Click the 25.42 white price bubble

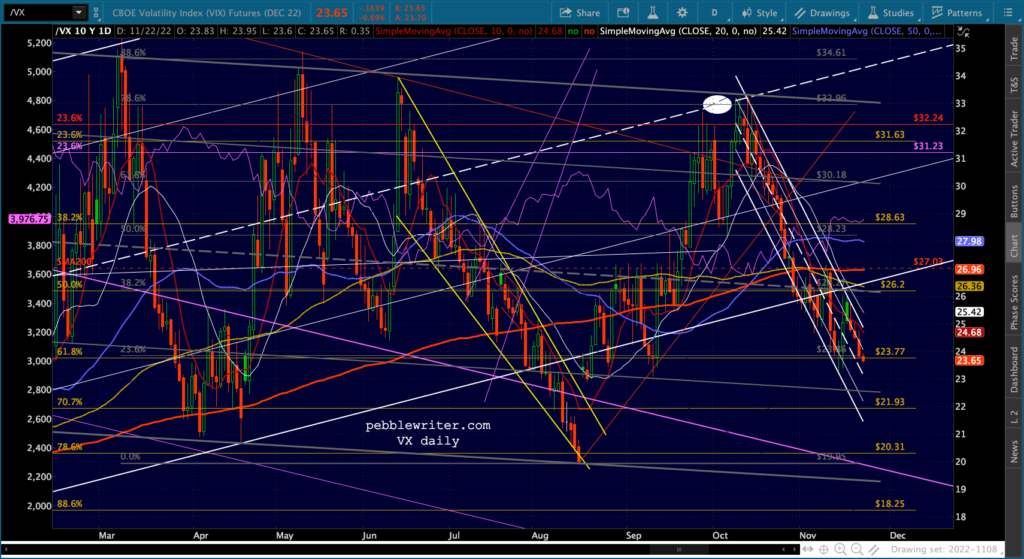coord(969,312)
